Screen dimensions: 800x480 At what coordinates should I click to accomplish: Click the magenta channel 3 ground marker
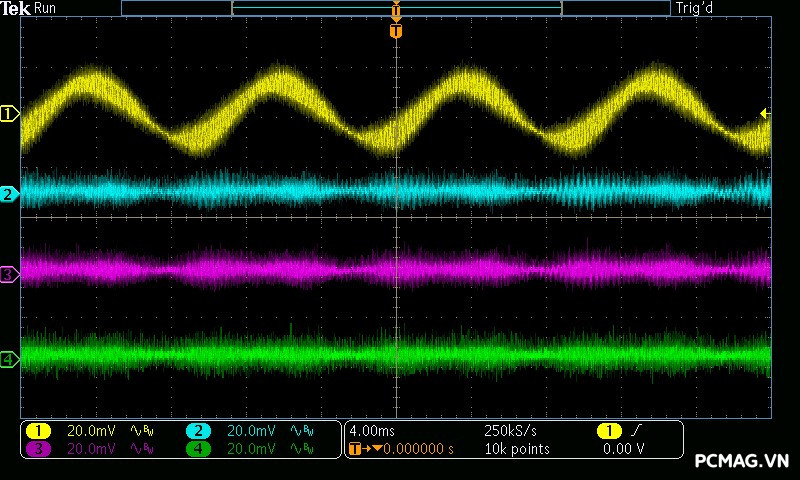[10, 274]
